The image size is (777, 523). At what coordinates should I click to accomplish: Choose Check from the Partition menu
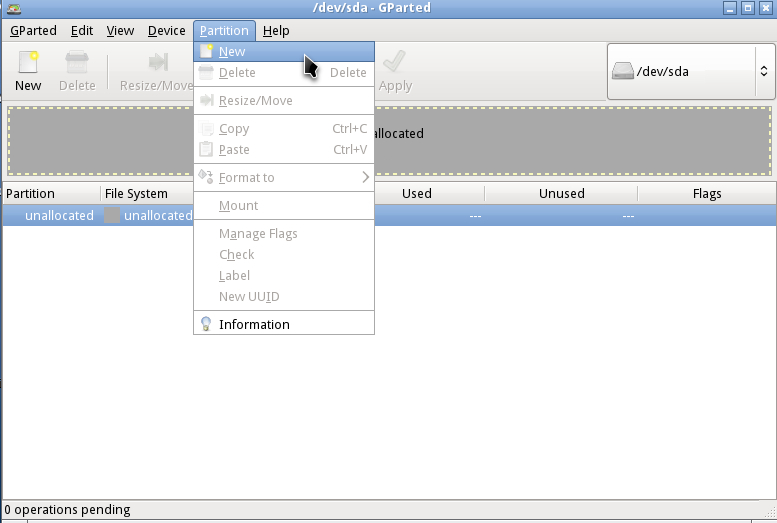(284, 254)
